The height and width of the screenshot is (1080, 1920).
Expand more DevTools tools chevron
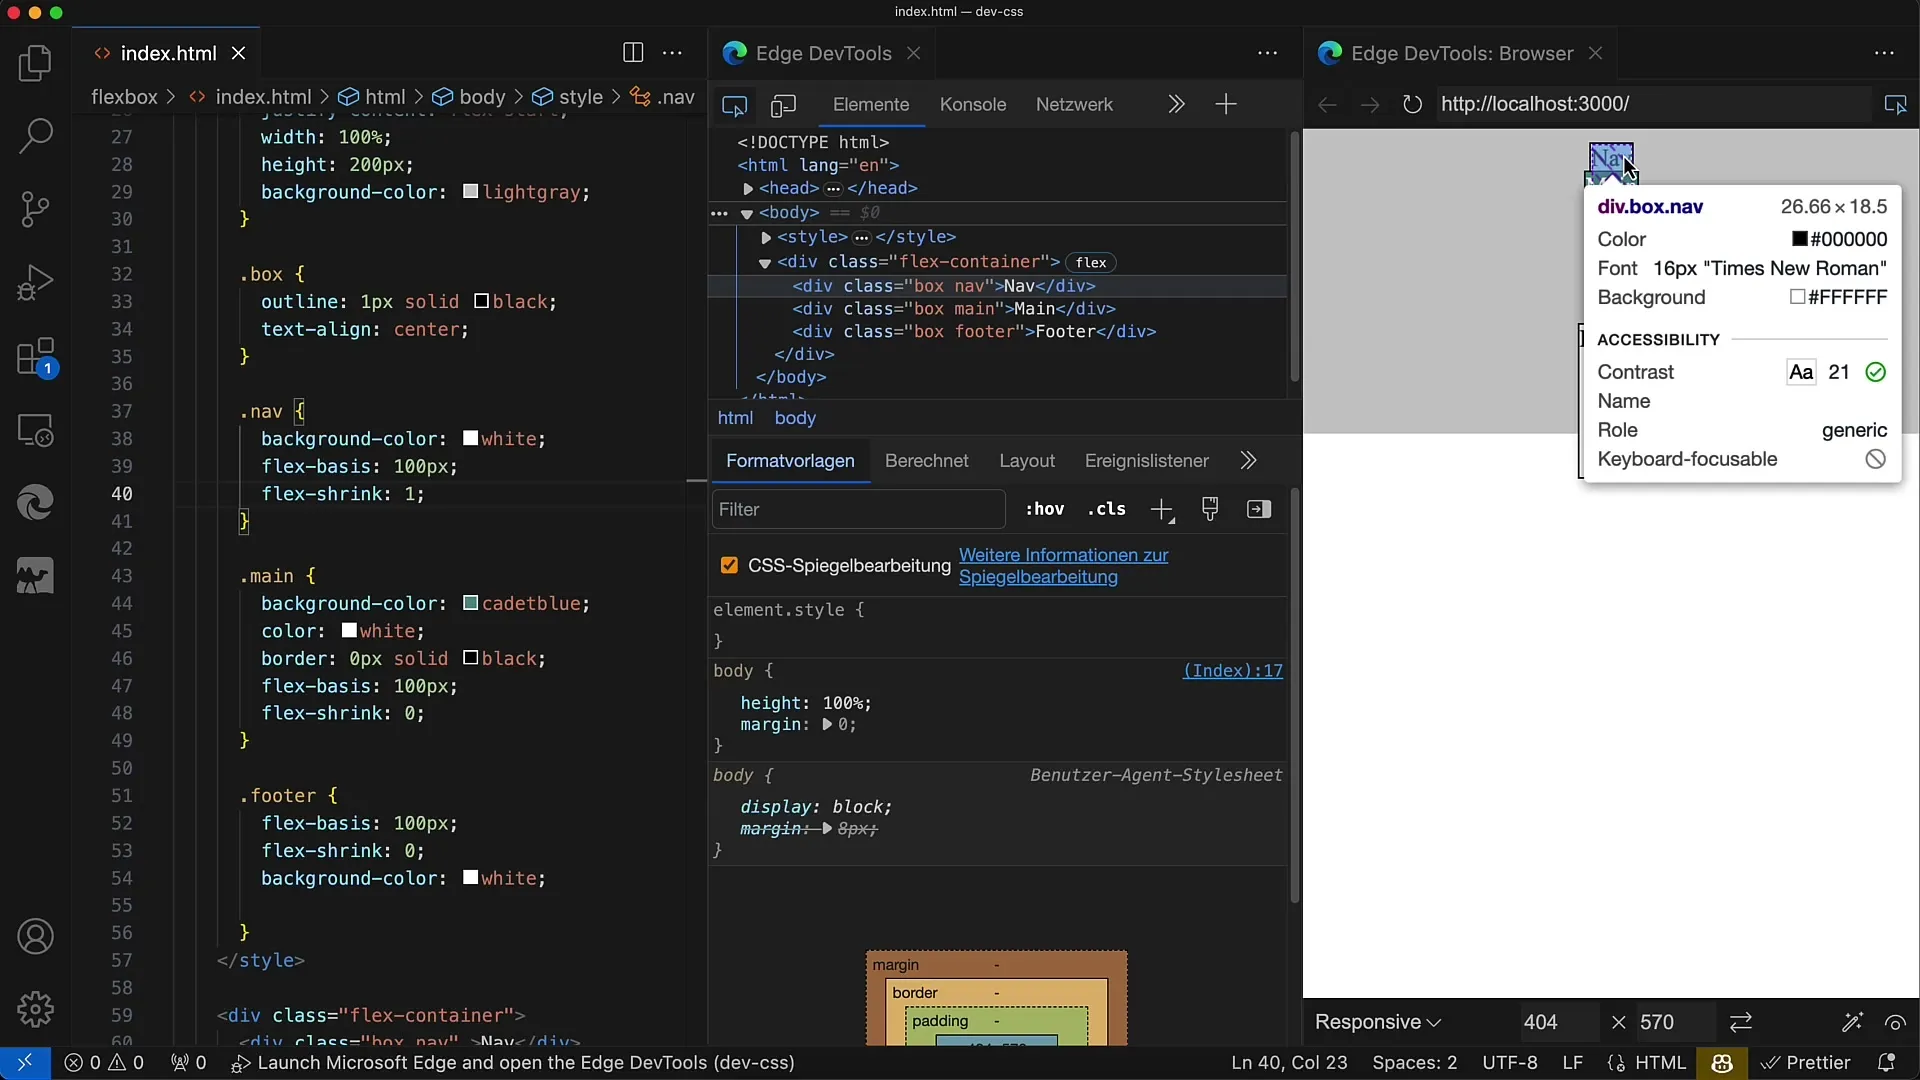[1176, 104]
